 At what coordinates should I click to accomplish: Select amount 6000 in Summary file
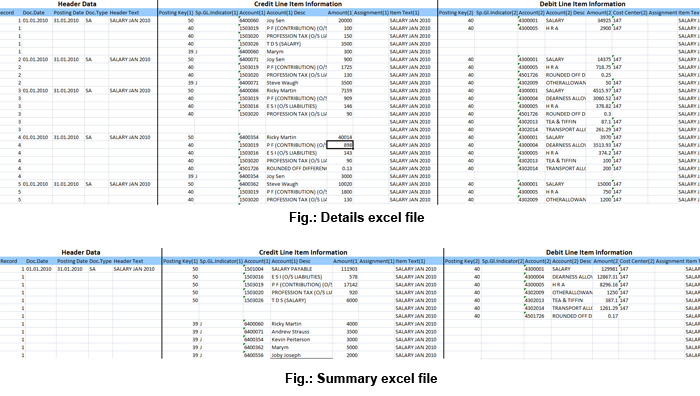pyautogui.click(x=352, y=300)
